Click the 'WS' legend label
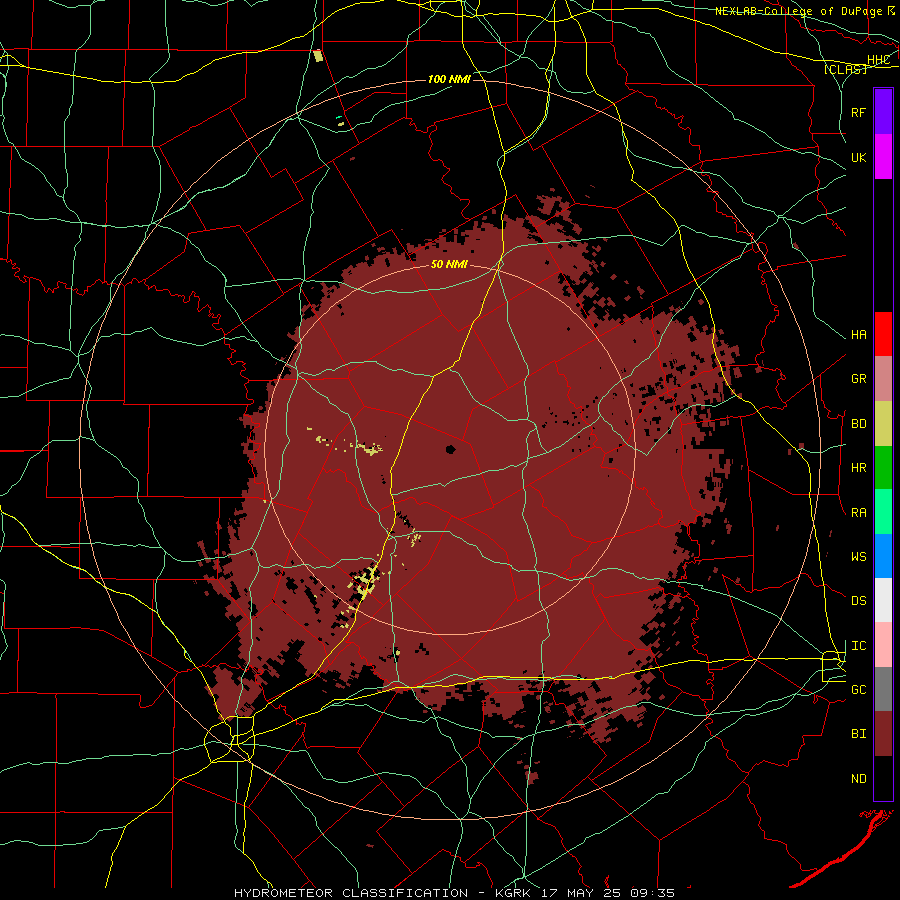 coord(859,557)
